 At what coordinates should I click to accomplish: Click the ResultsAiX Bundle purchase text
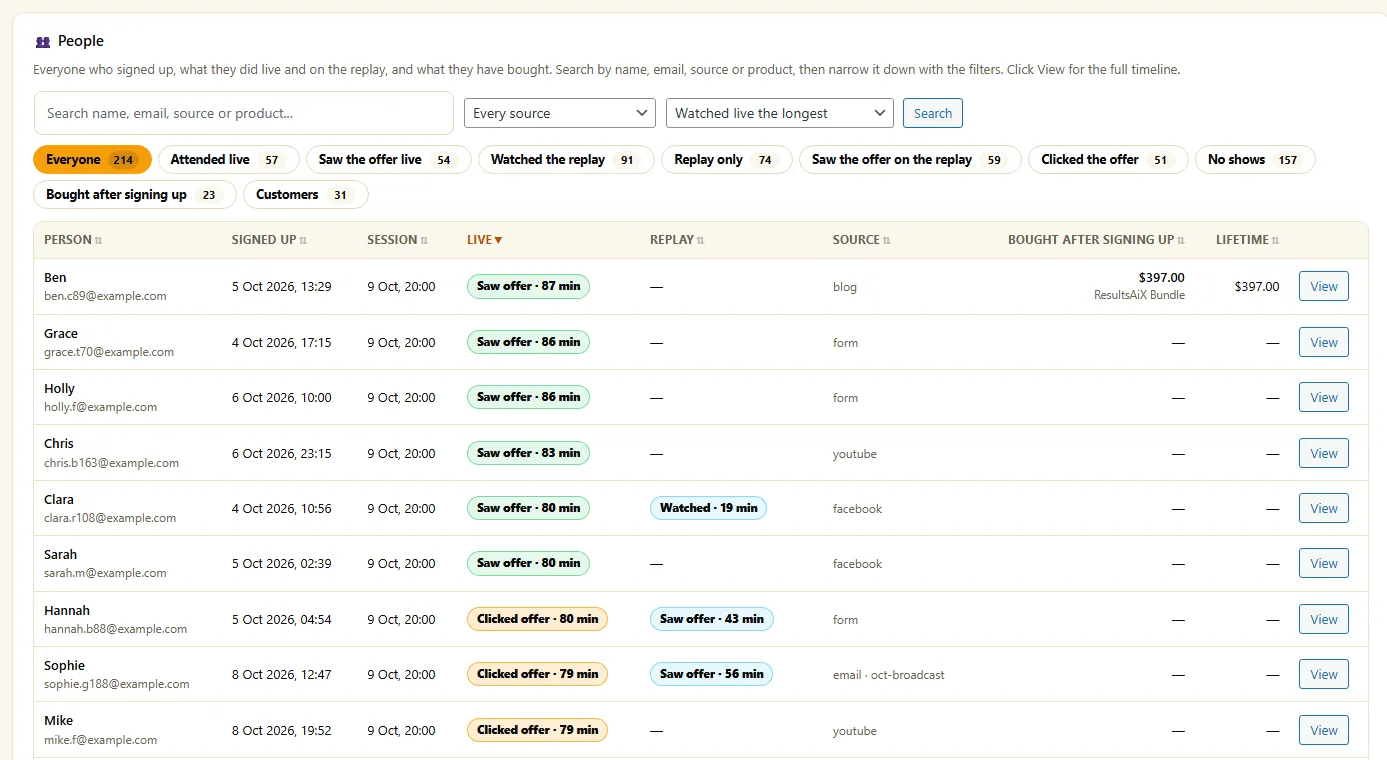coord(1140,295)
